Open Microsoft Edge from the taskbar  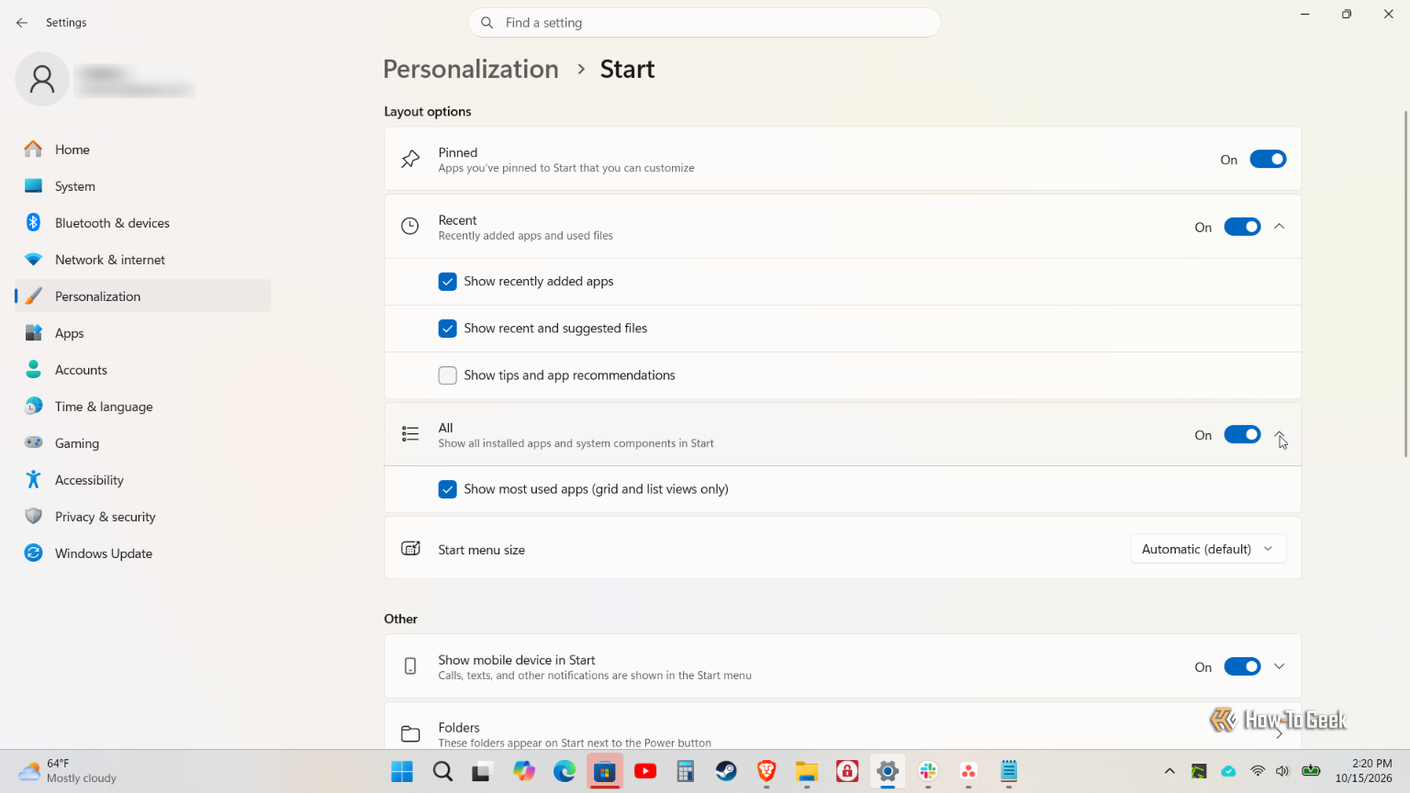[x=564, y=771]
